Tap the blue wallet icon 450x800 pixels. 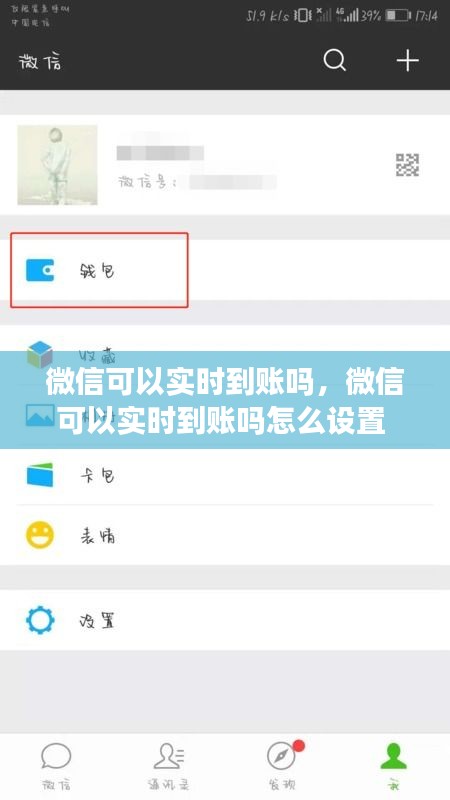(40, 270)
